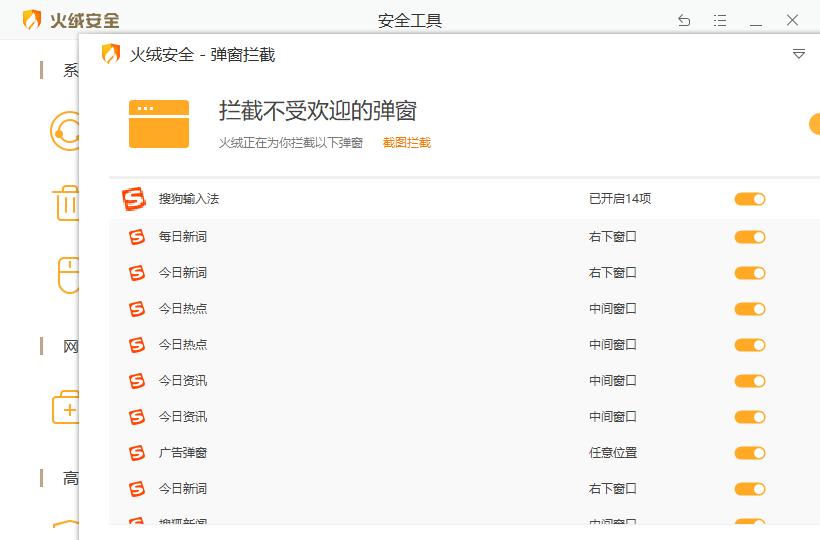Select the 每日新词 row name
820x540 pixels.
(183, 237)
